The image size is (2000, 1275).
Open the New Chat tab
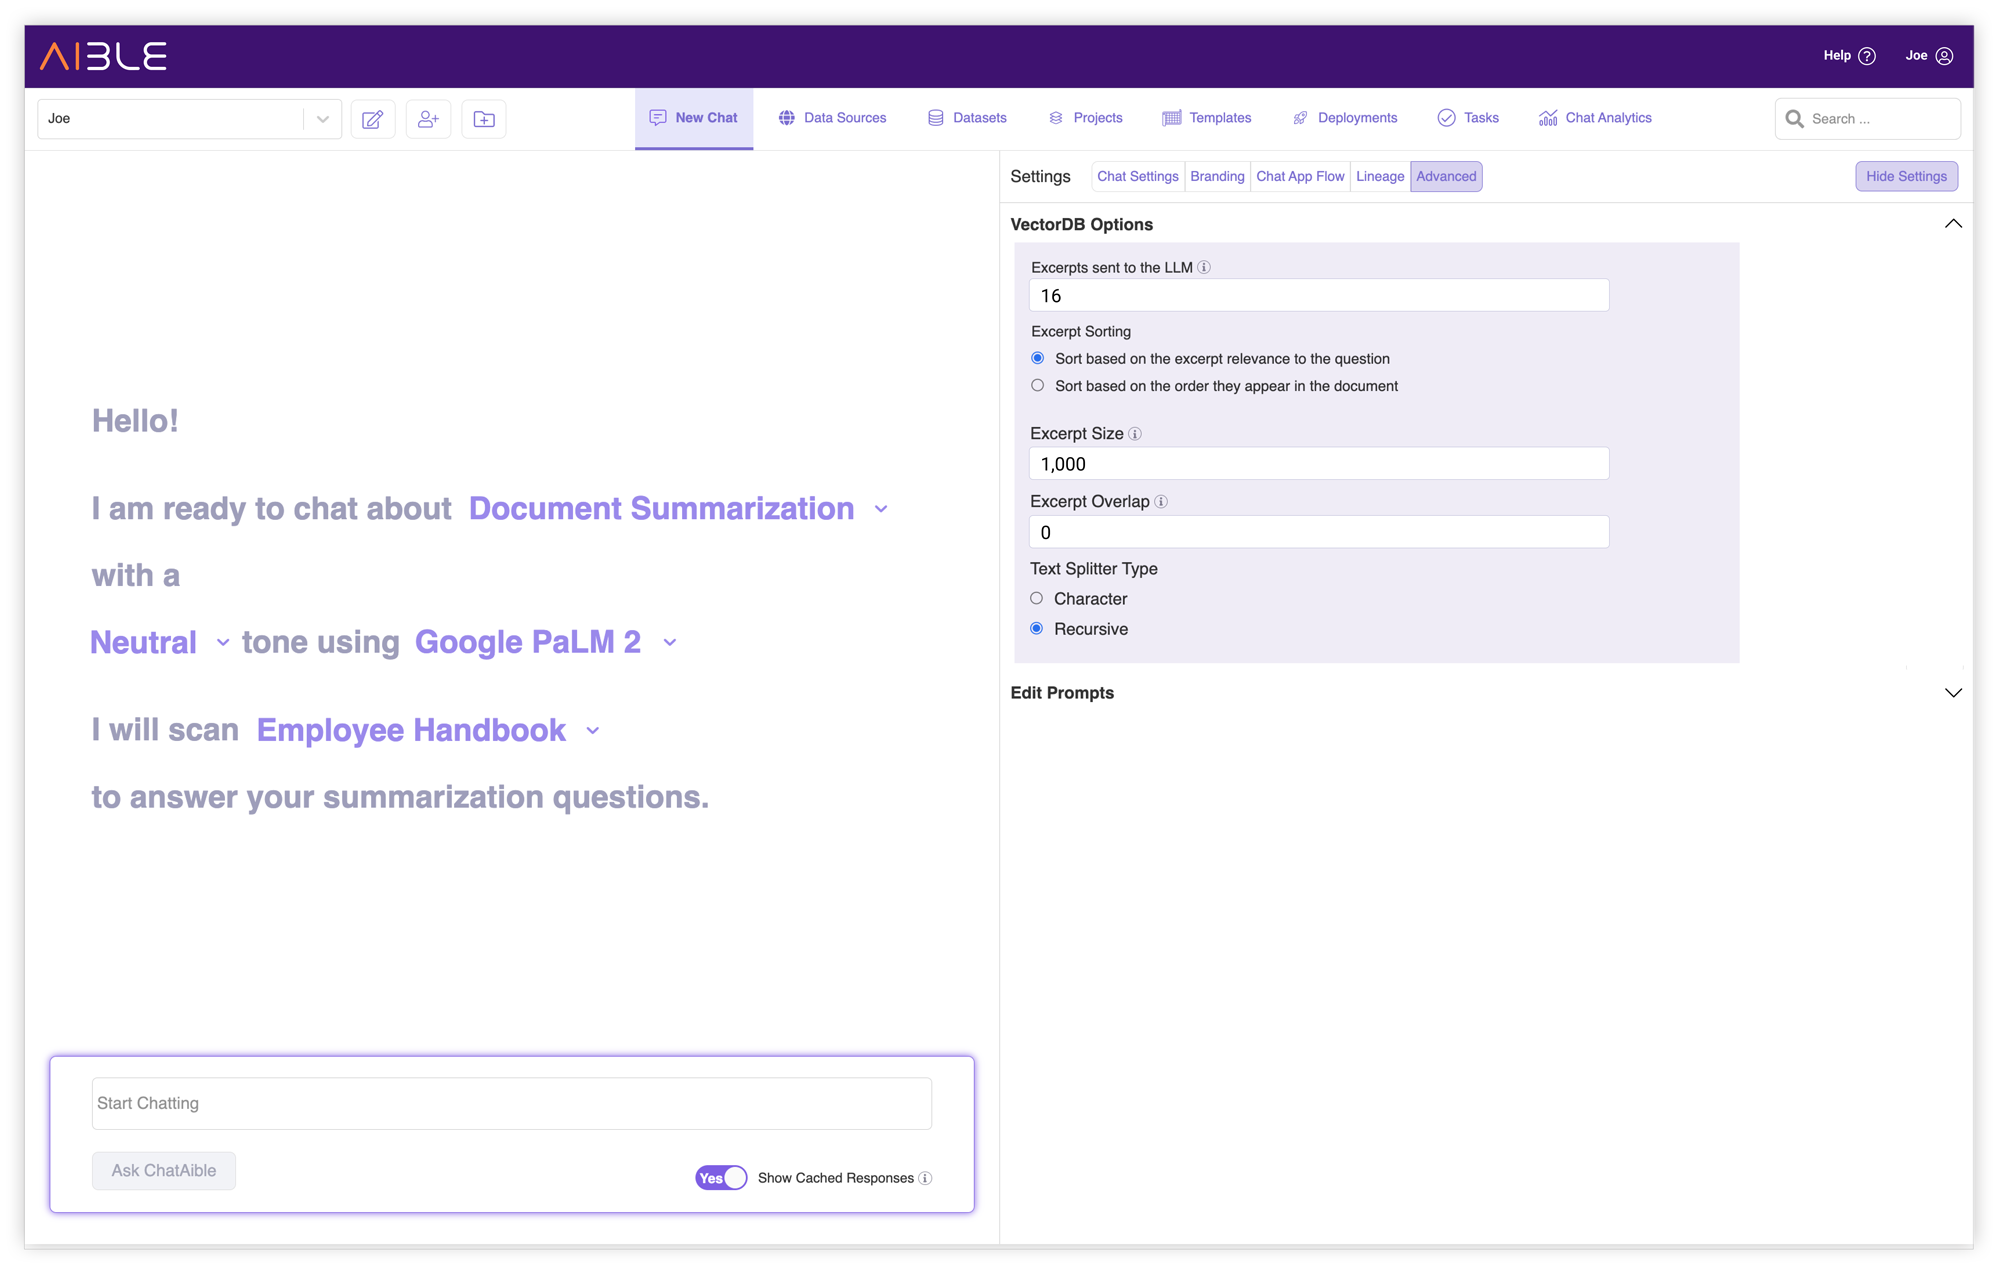point(694,118)
